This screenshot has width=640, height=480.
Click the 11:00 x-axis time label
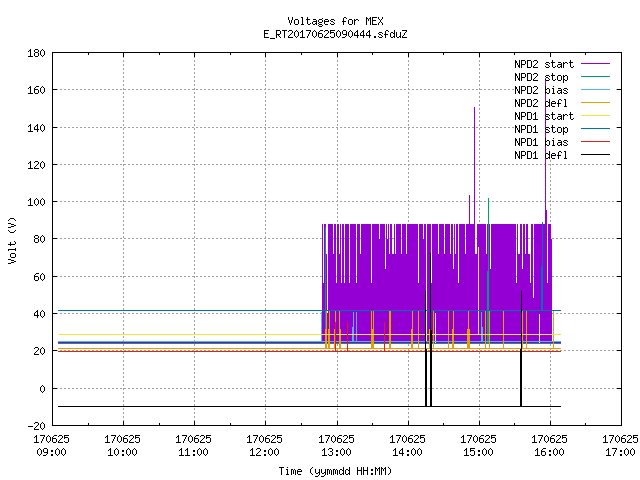click(x=194, y=452)
